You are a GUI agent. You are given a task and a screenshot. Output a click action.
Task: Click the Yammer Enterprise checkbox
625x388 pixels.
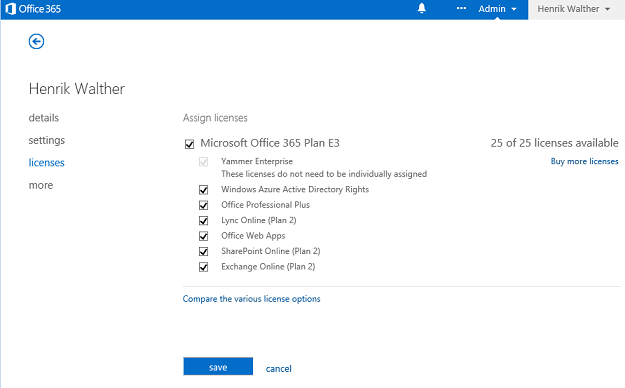coord(203,162)
